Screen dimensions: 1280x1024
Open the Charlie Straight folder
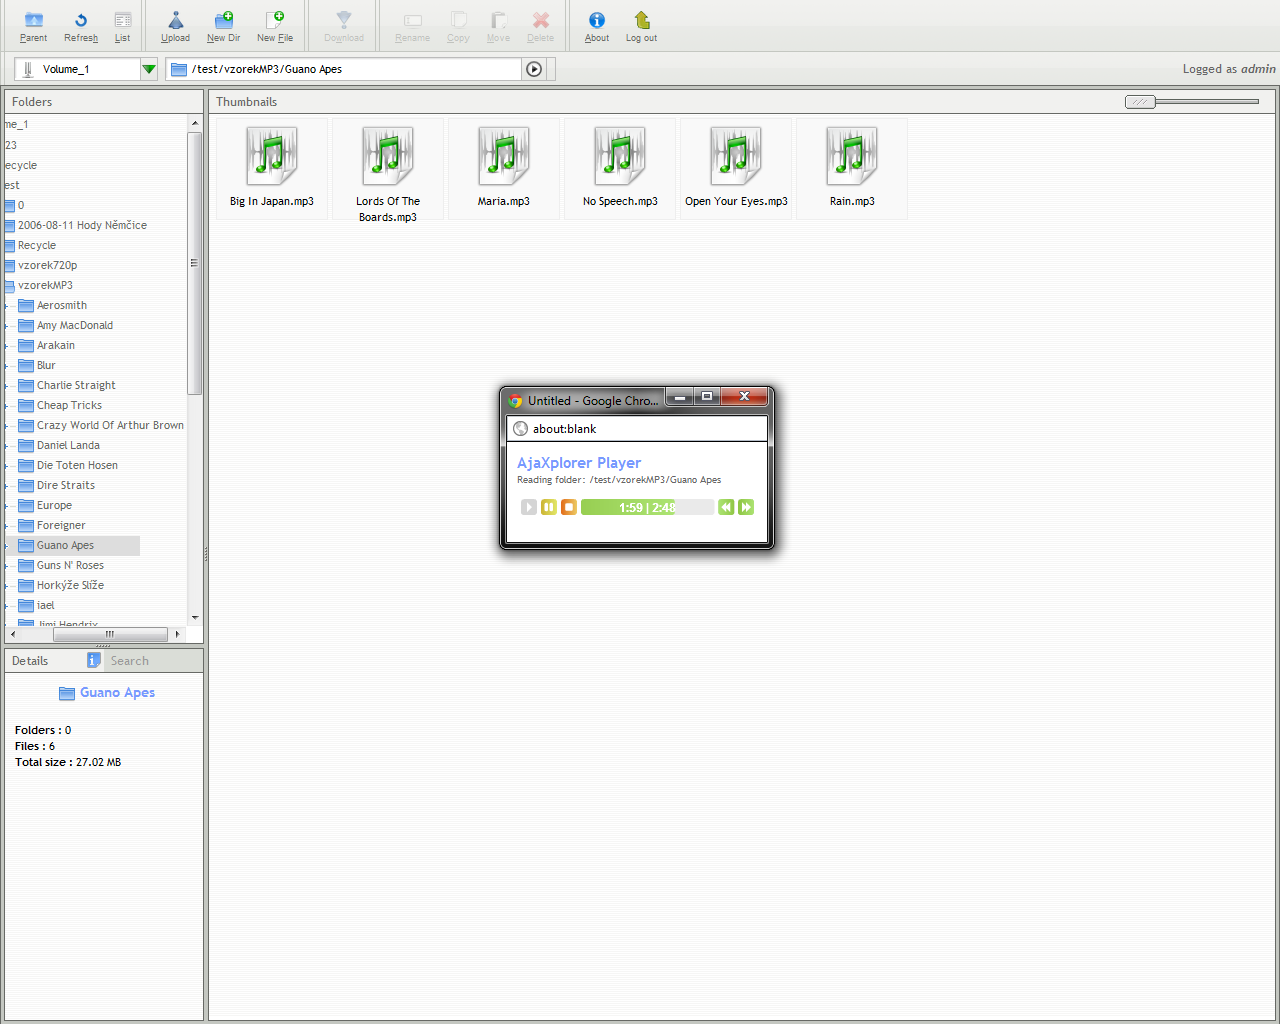pyautogui.click(x=76, y=385)
